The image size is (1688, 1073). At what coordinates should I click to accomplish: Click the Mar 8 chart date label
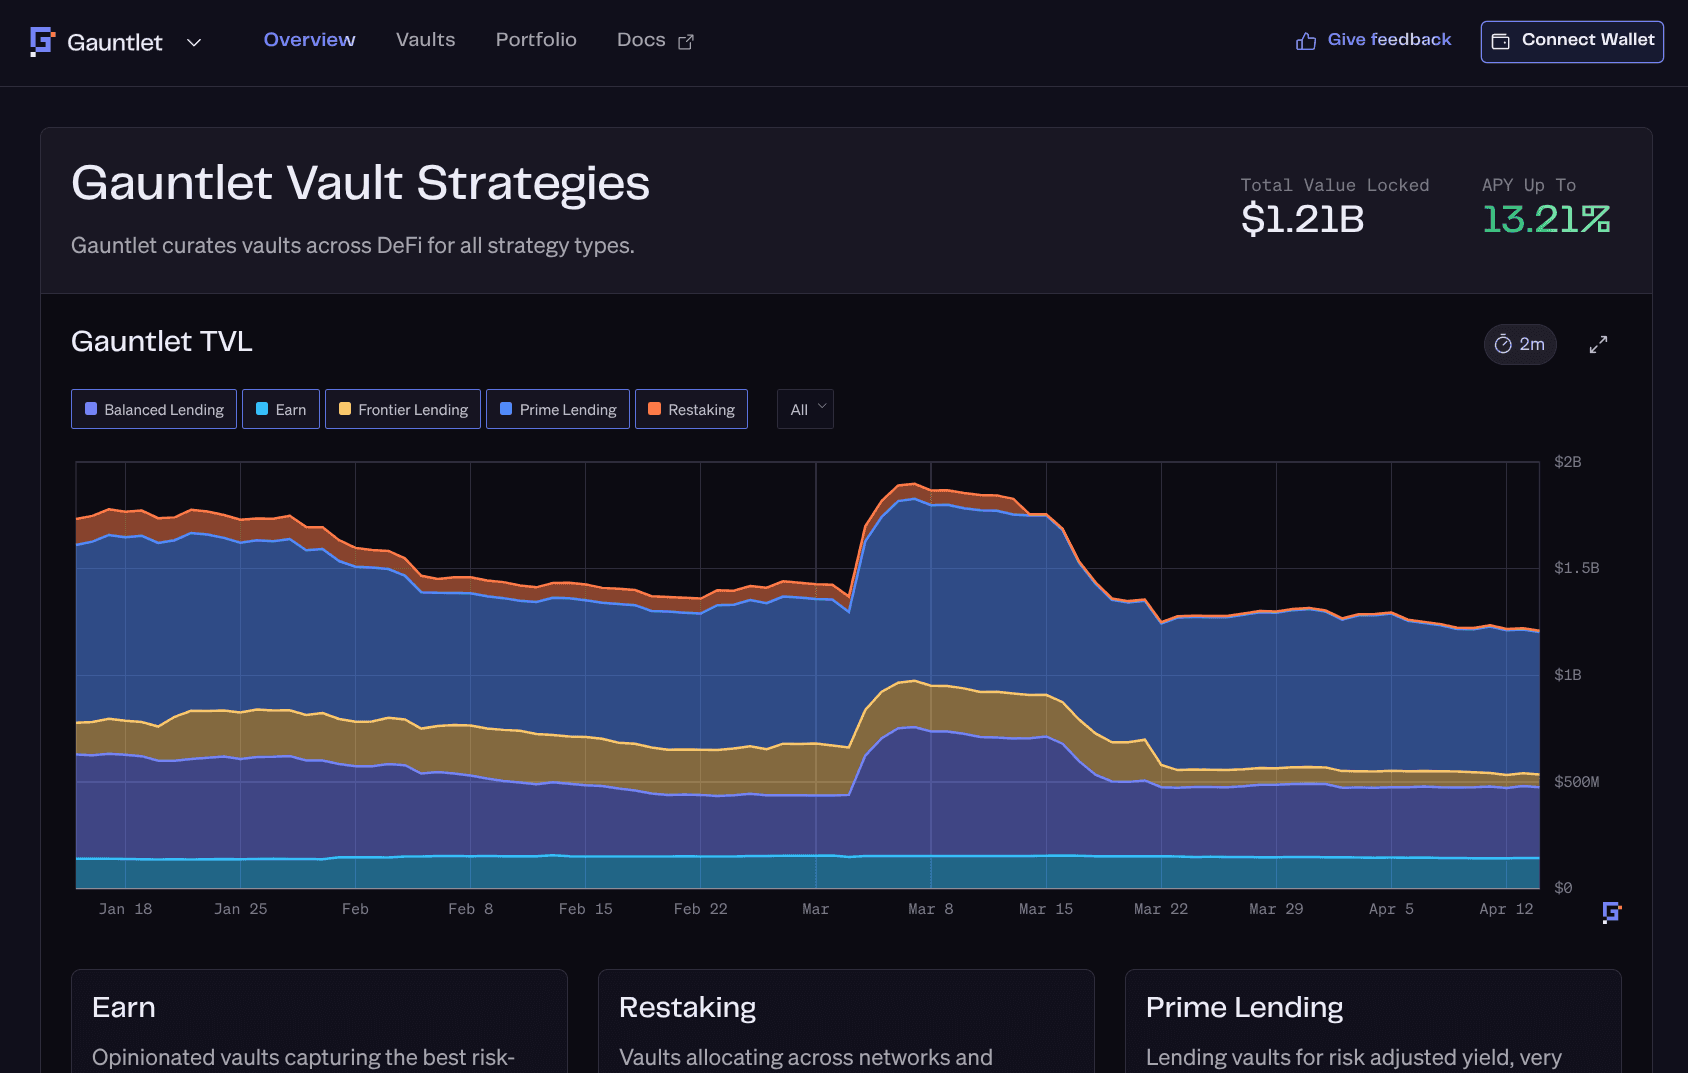(931, 909)
